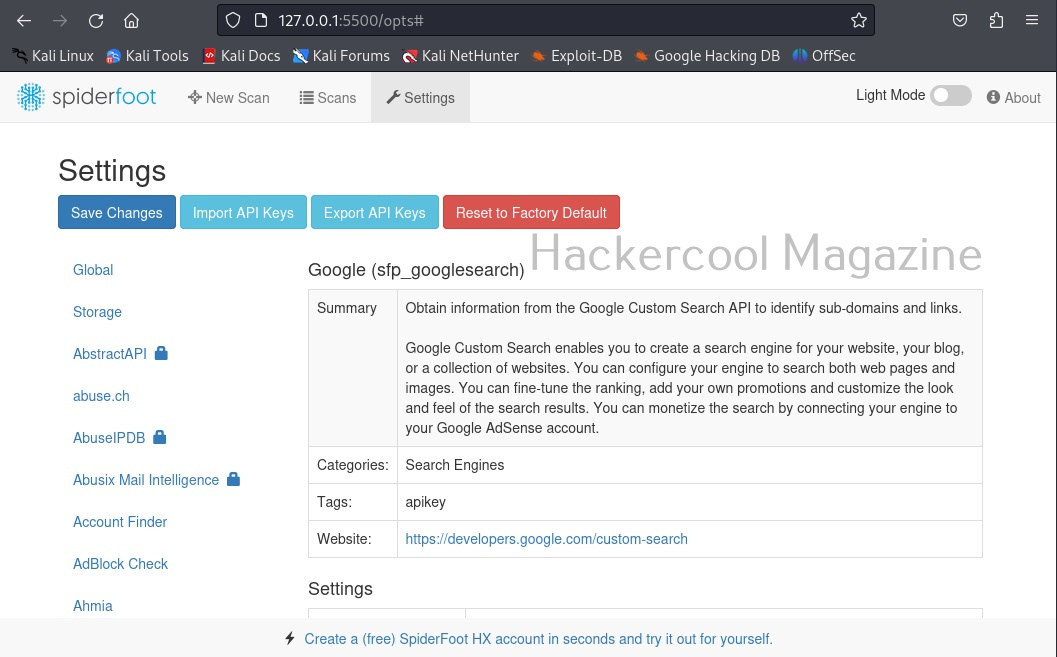The image size is (1057, 657).
Task: Toggle the Light Mode switch
Action: 950,96
